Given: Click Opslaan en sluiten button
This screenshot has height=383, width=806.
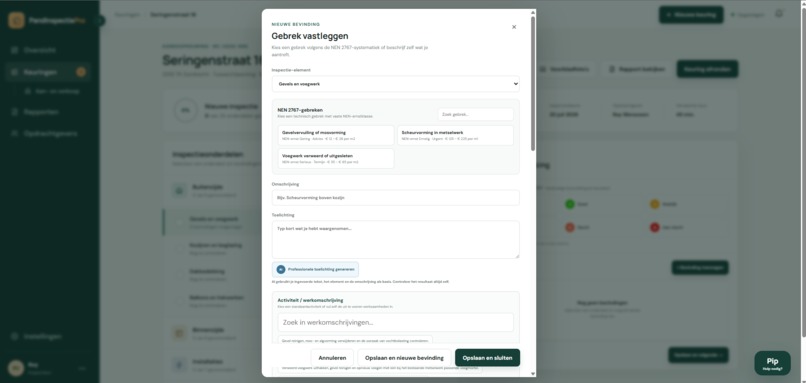Looking at the screenshot, I should pos(487,358).
